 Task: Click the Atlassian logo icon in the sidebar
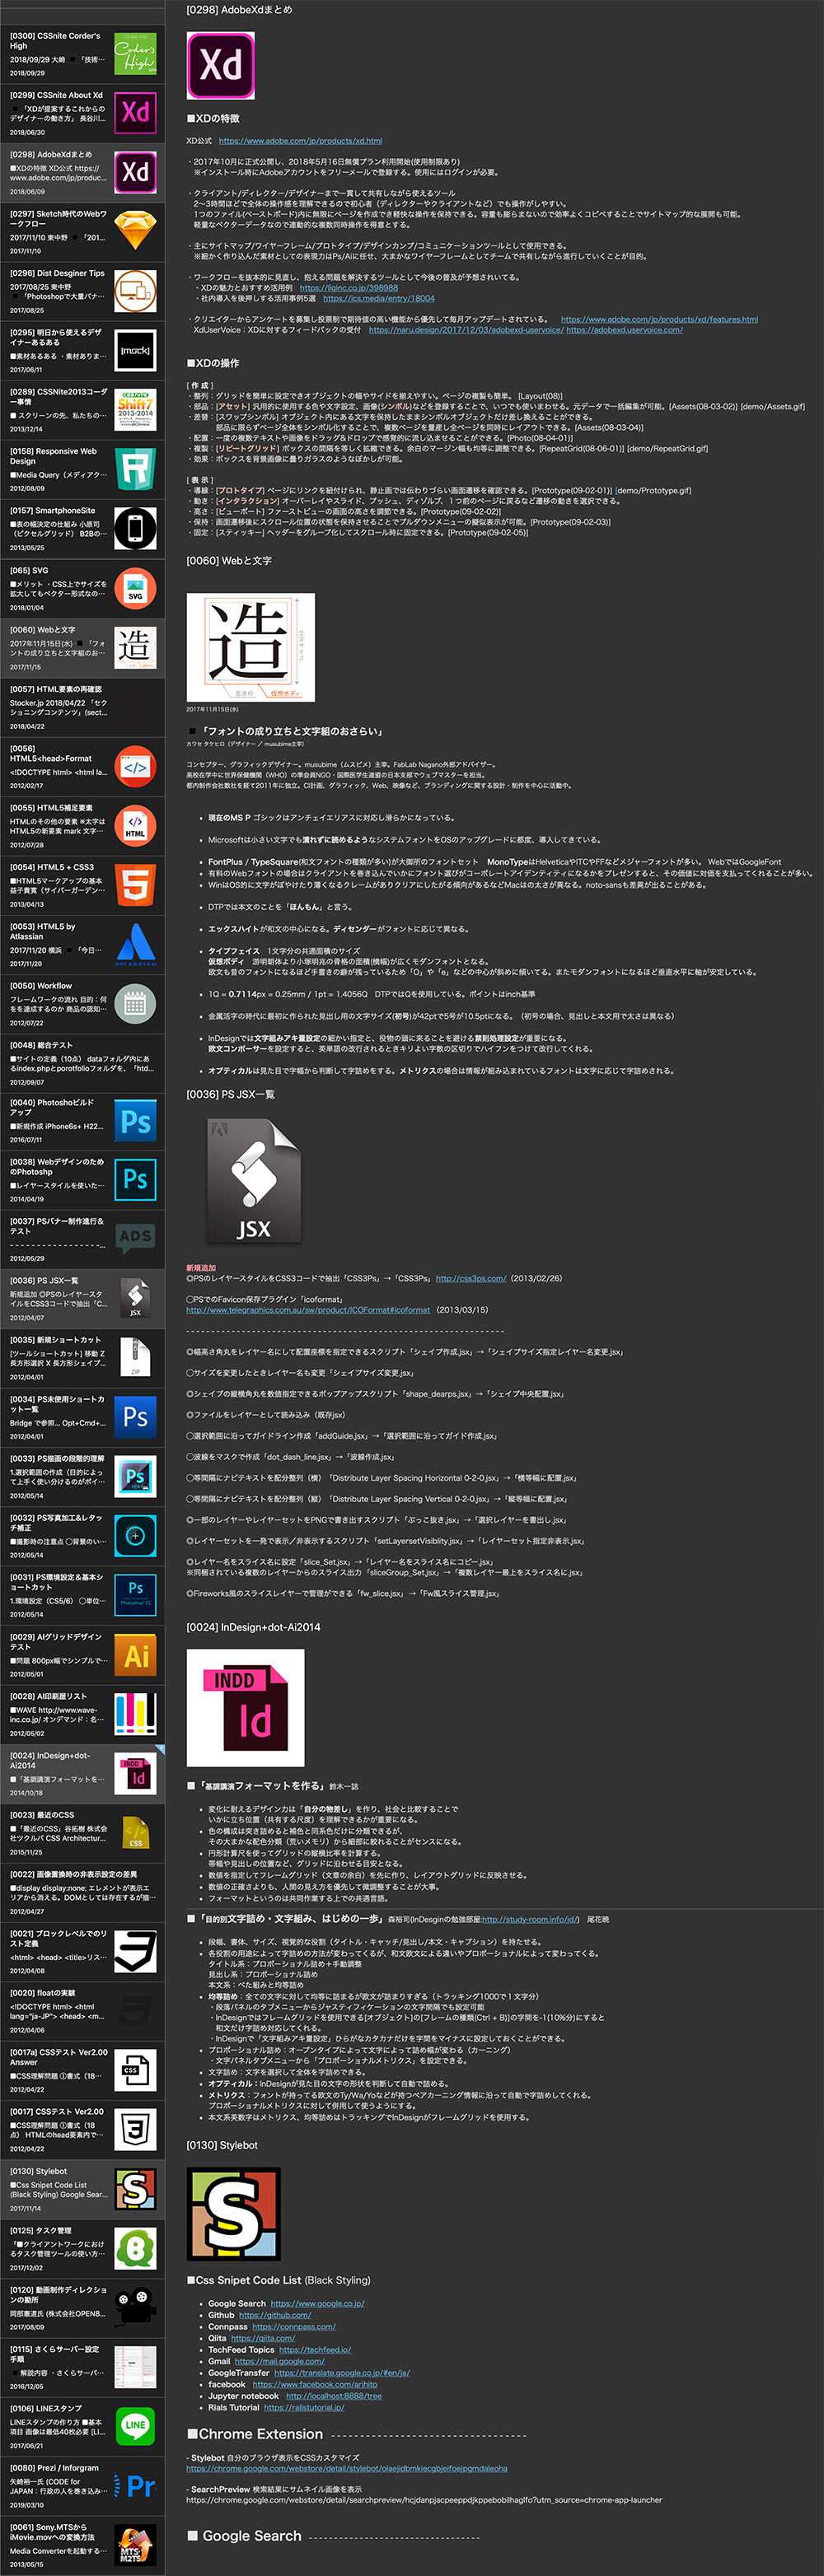135,944
